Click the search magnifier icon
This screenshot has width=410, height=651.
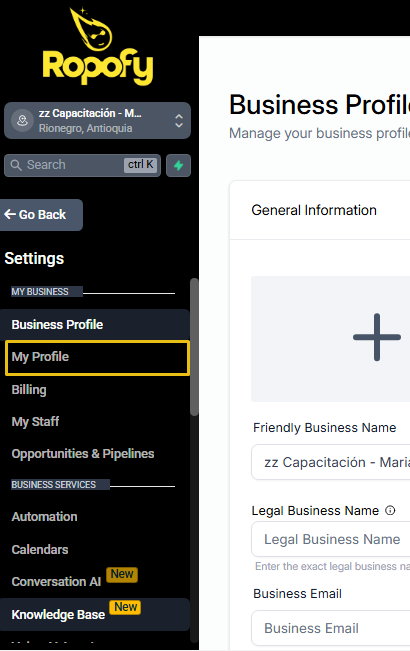tap(16, 165)
